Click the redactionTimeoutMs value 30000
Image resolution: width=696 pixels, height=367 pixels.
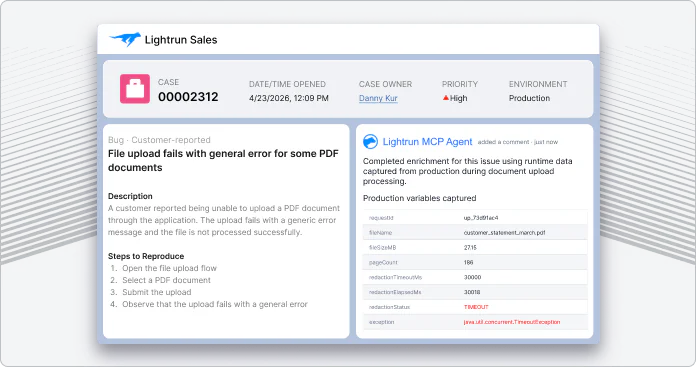point(472,277)
